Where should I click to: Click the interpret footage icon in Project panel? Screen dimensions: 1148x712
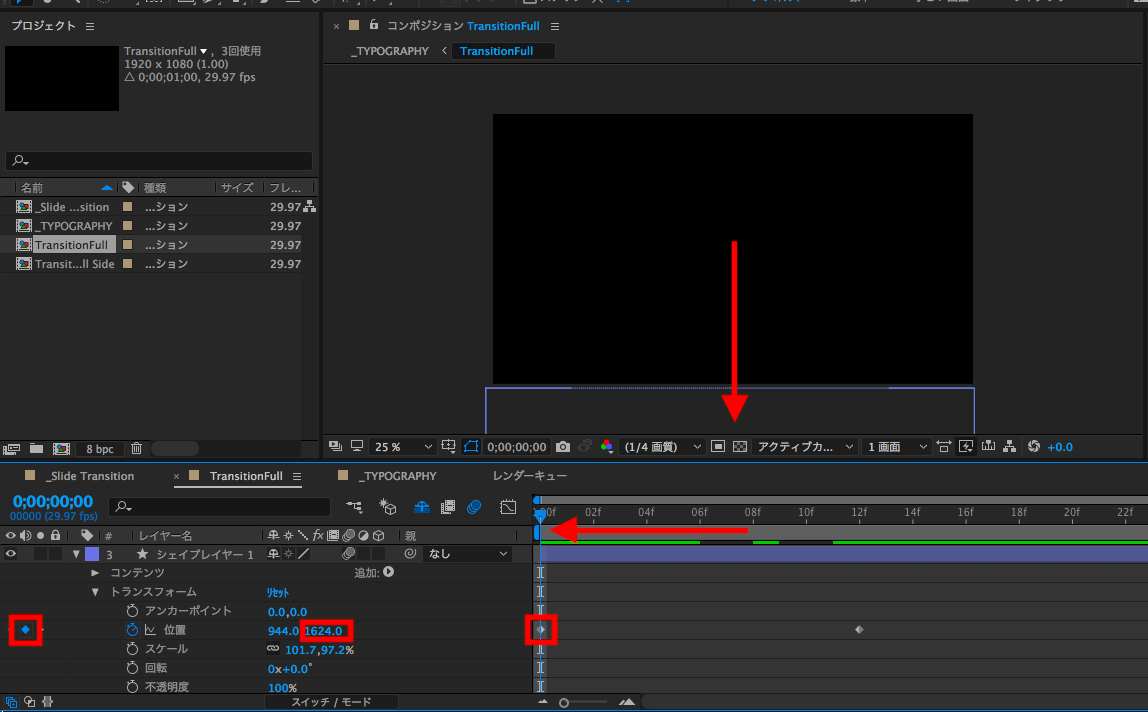pyautogui.click(x=11, y=448)
